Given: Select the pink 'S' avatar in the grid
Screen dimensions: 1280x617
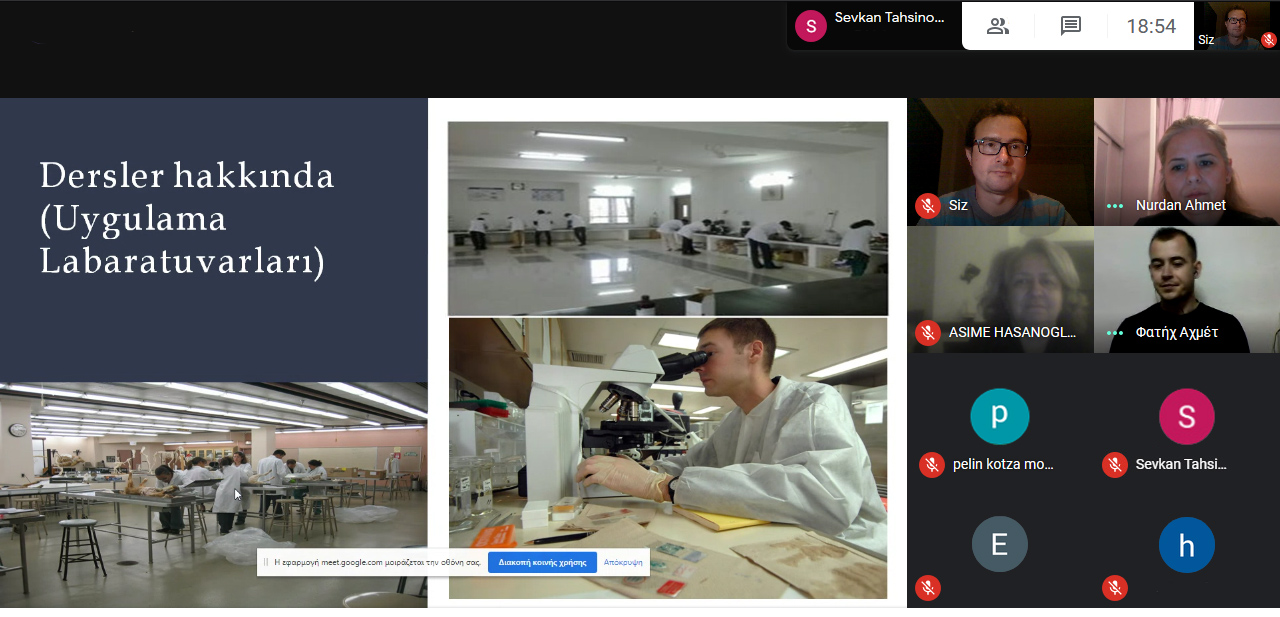Looking at the screenshot, I should (1186, 416).
